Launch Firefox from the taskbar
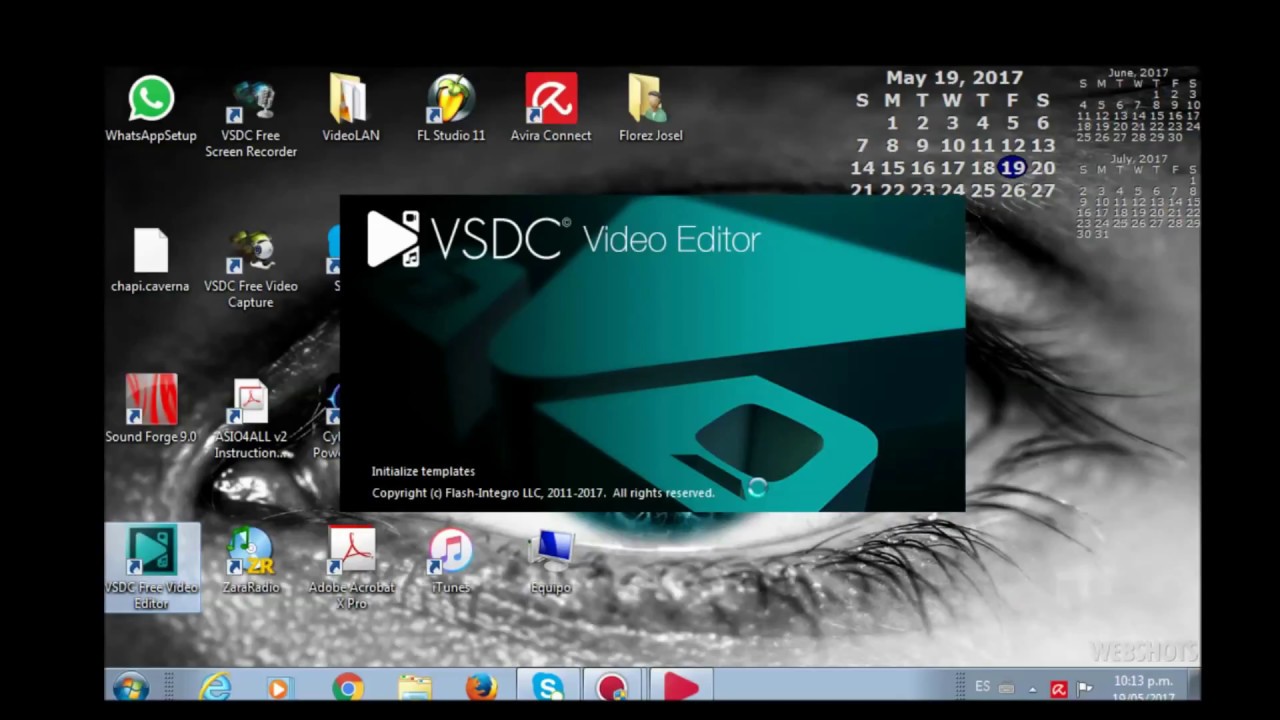Screen dimensions: 1280x720 pyautogui.click(x=481, y=687)
